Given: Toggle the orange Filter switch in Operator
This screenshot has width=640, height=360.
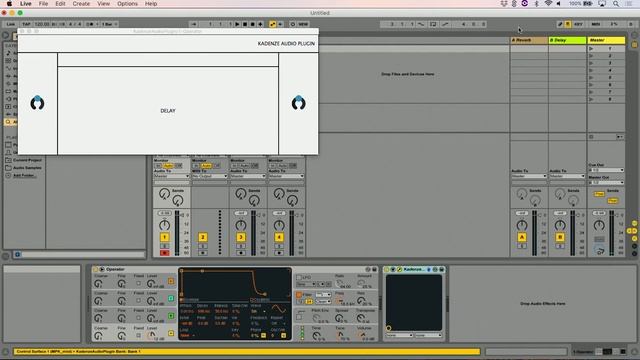Looking at the screenshot, I should click(x=299, y=295).
